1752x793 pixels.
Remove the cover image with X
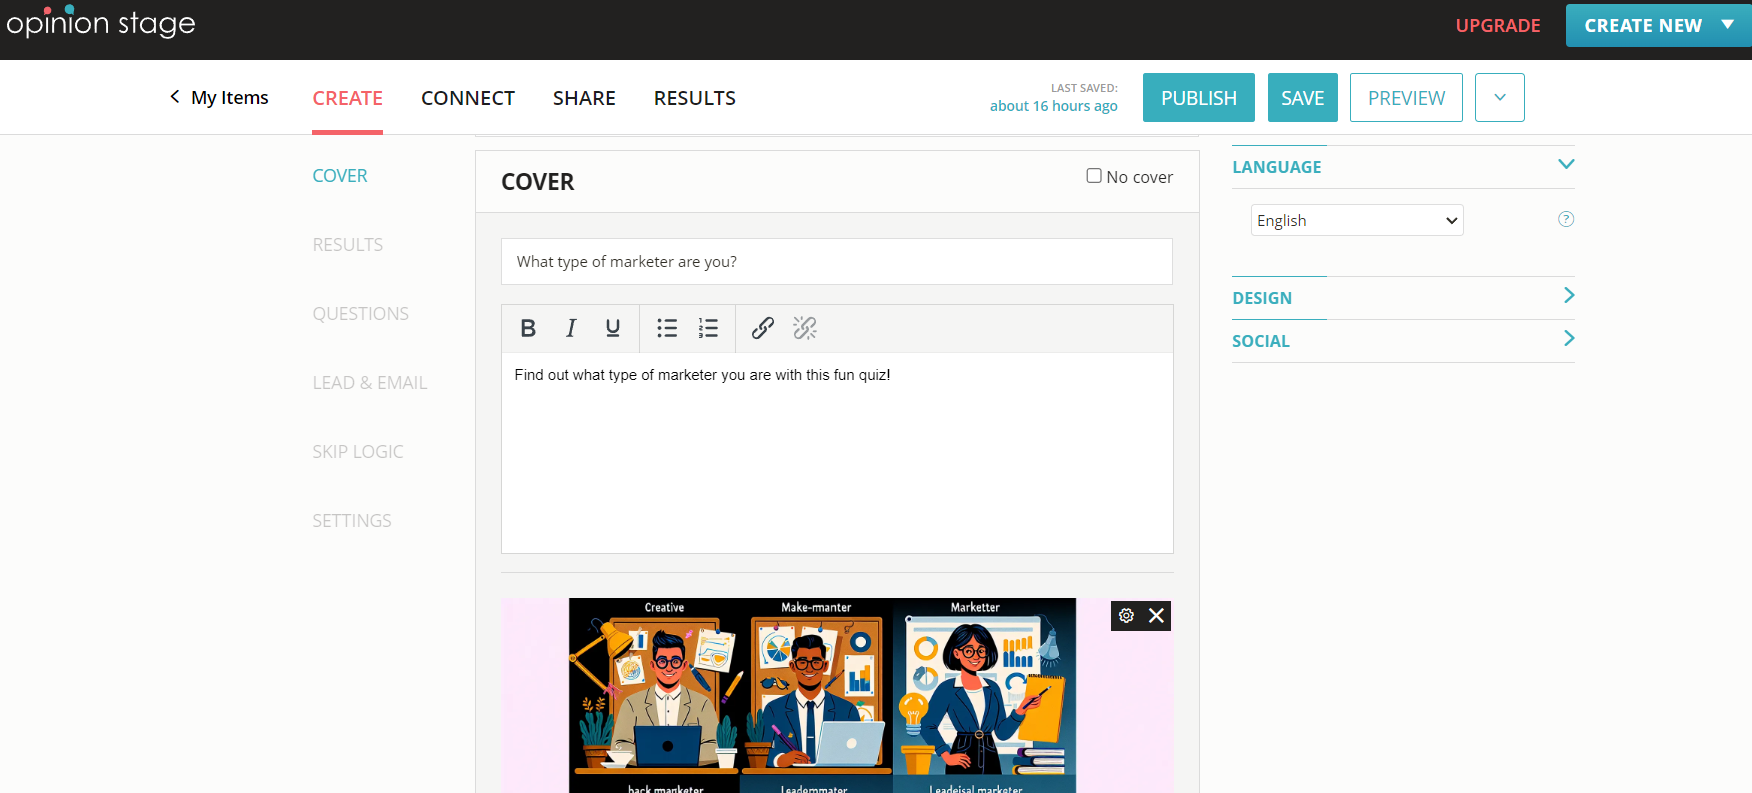1156,616
